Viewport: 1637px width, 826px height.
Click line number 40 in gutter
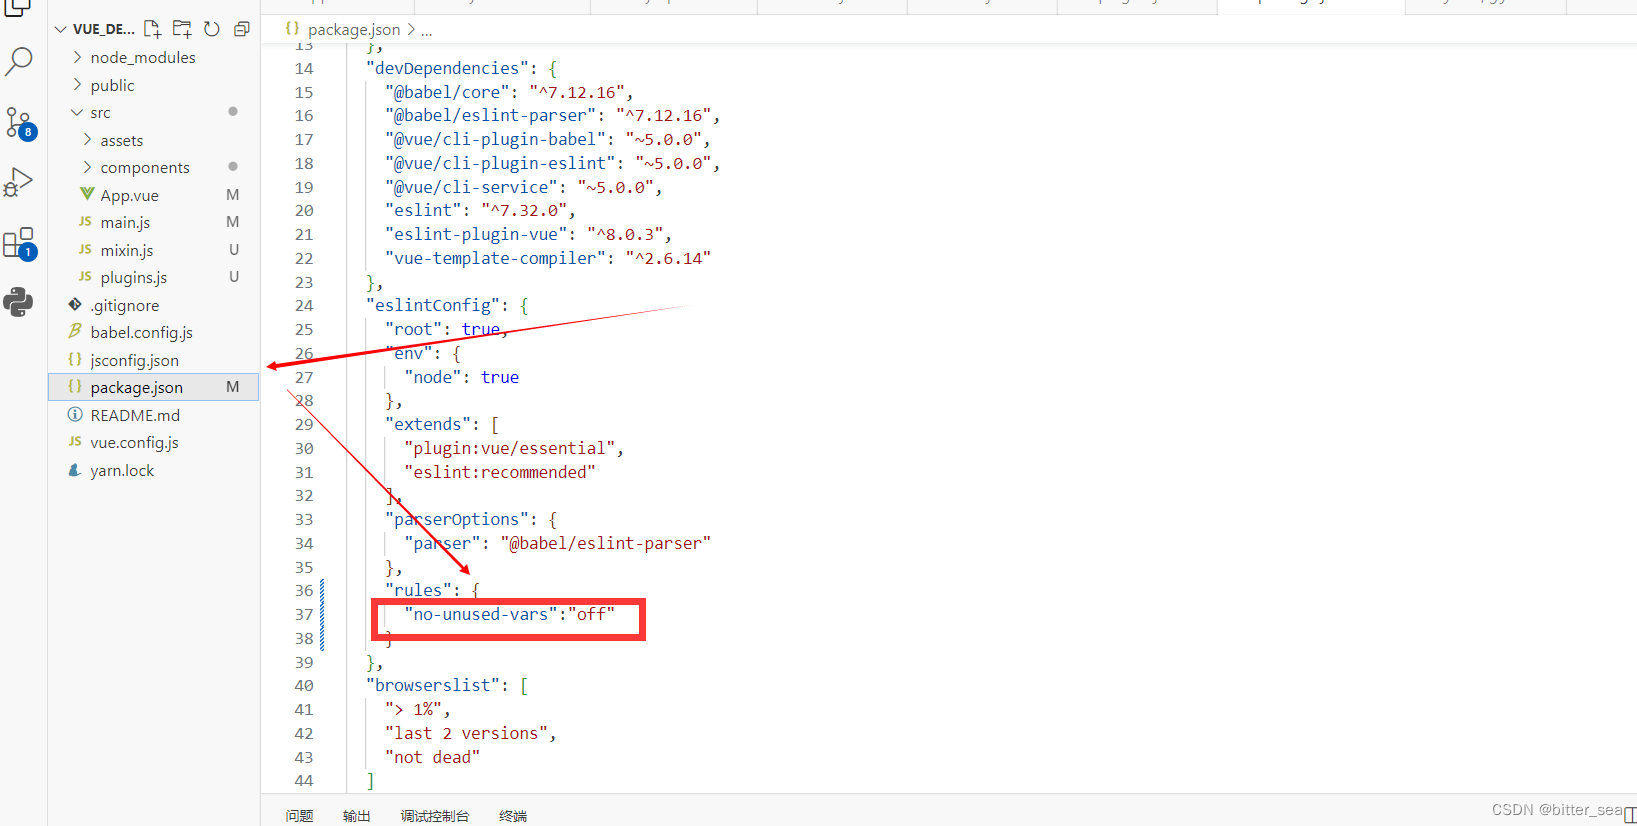(304, 685)
